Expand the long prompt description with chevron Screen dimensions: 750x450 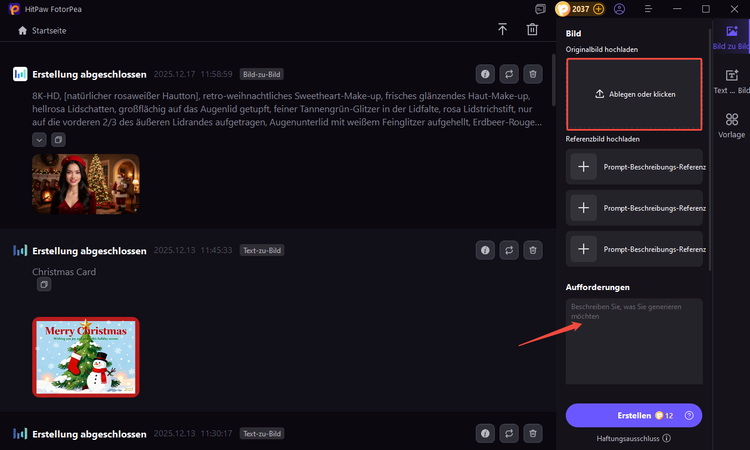click(39, 140)
